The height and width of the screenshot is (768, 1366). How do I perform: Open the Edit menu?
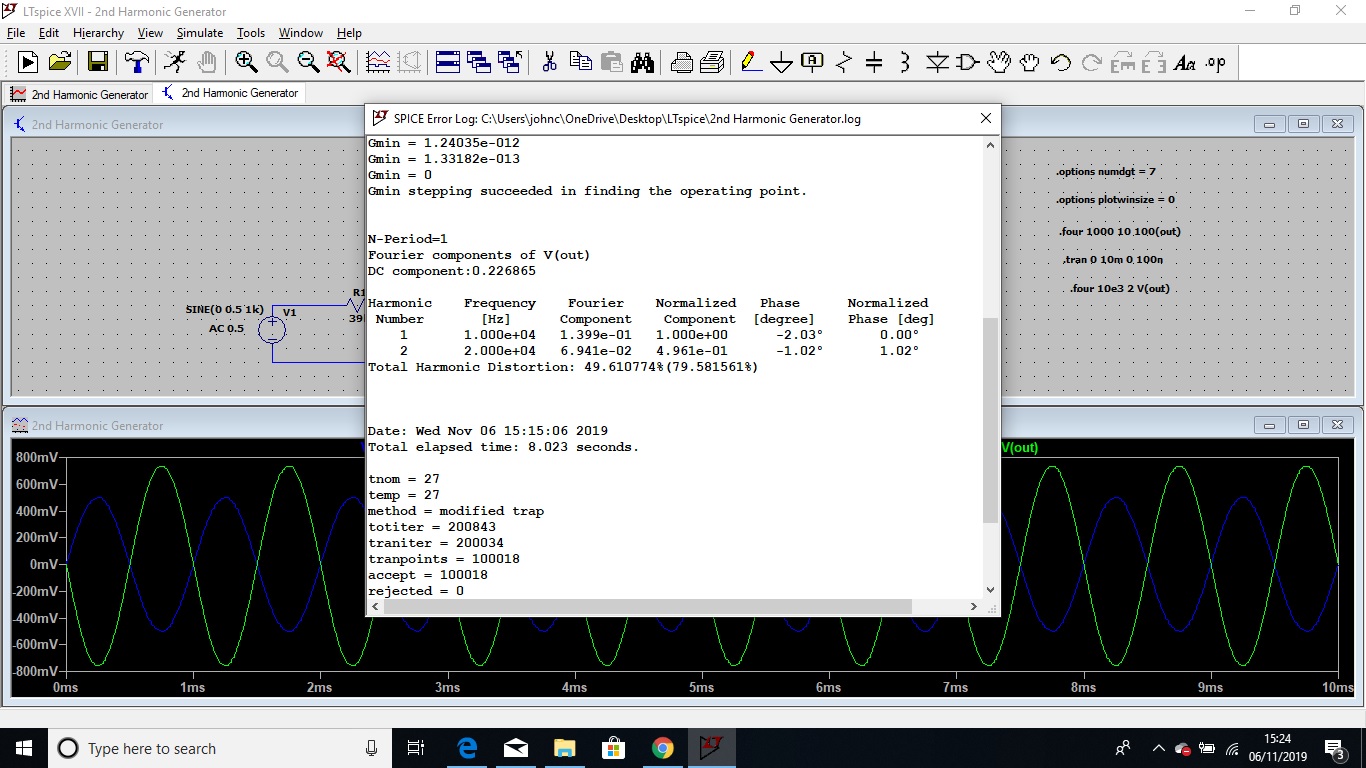point(48,33)
